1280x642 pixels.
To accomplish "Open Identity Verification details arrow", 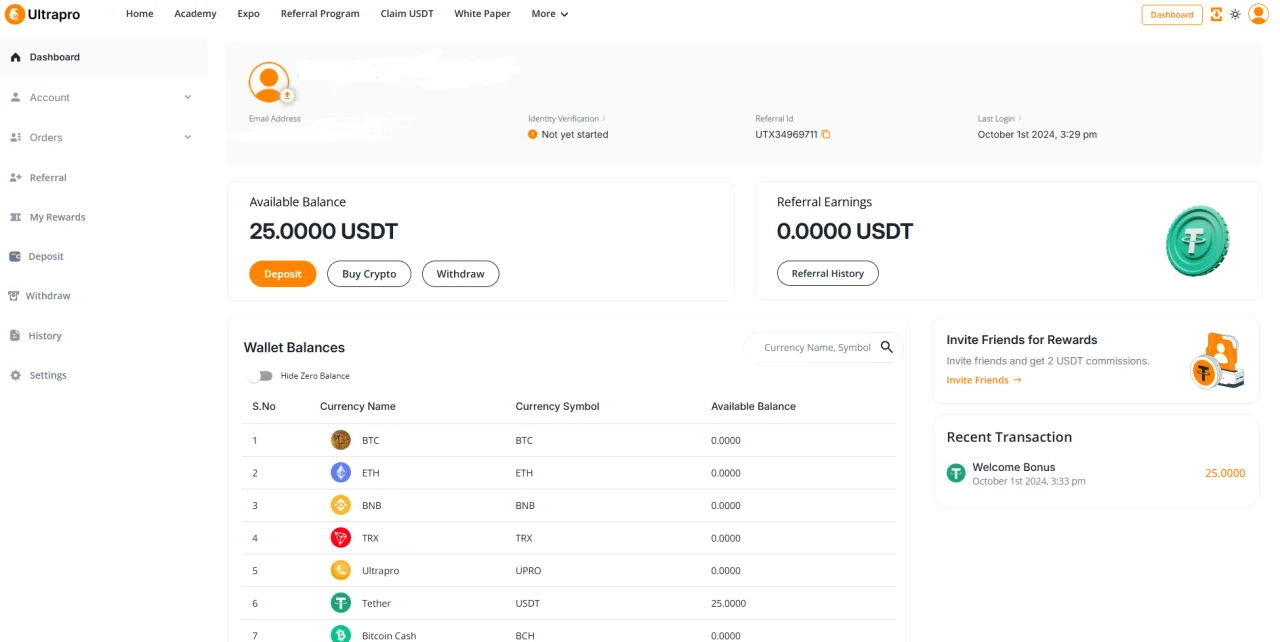I will tap(603, 119).
